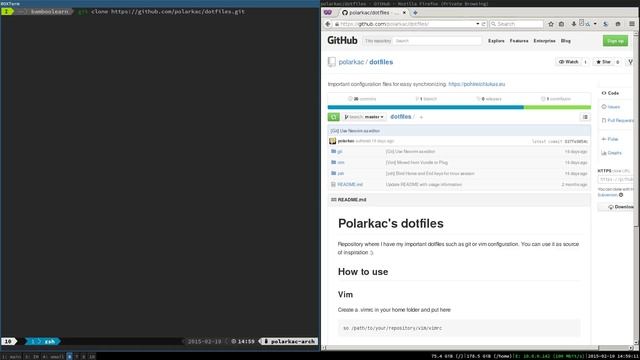
Task: Open the README.md file
Action: [350, 184]
